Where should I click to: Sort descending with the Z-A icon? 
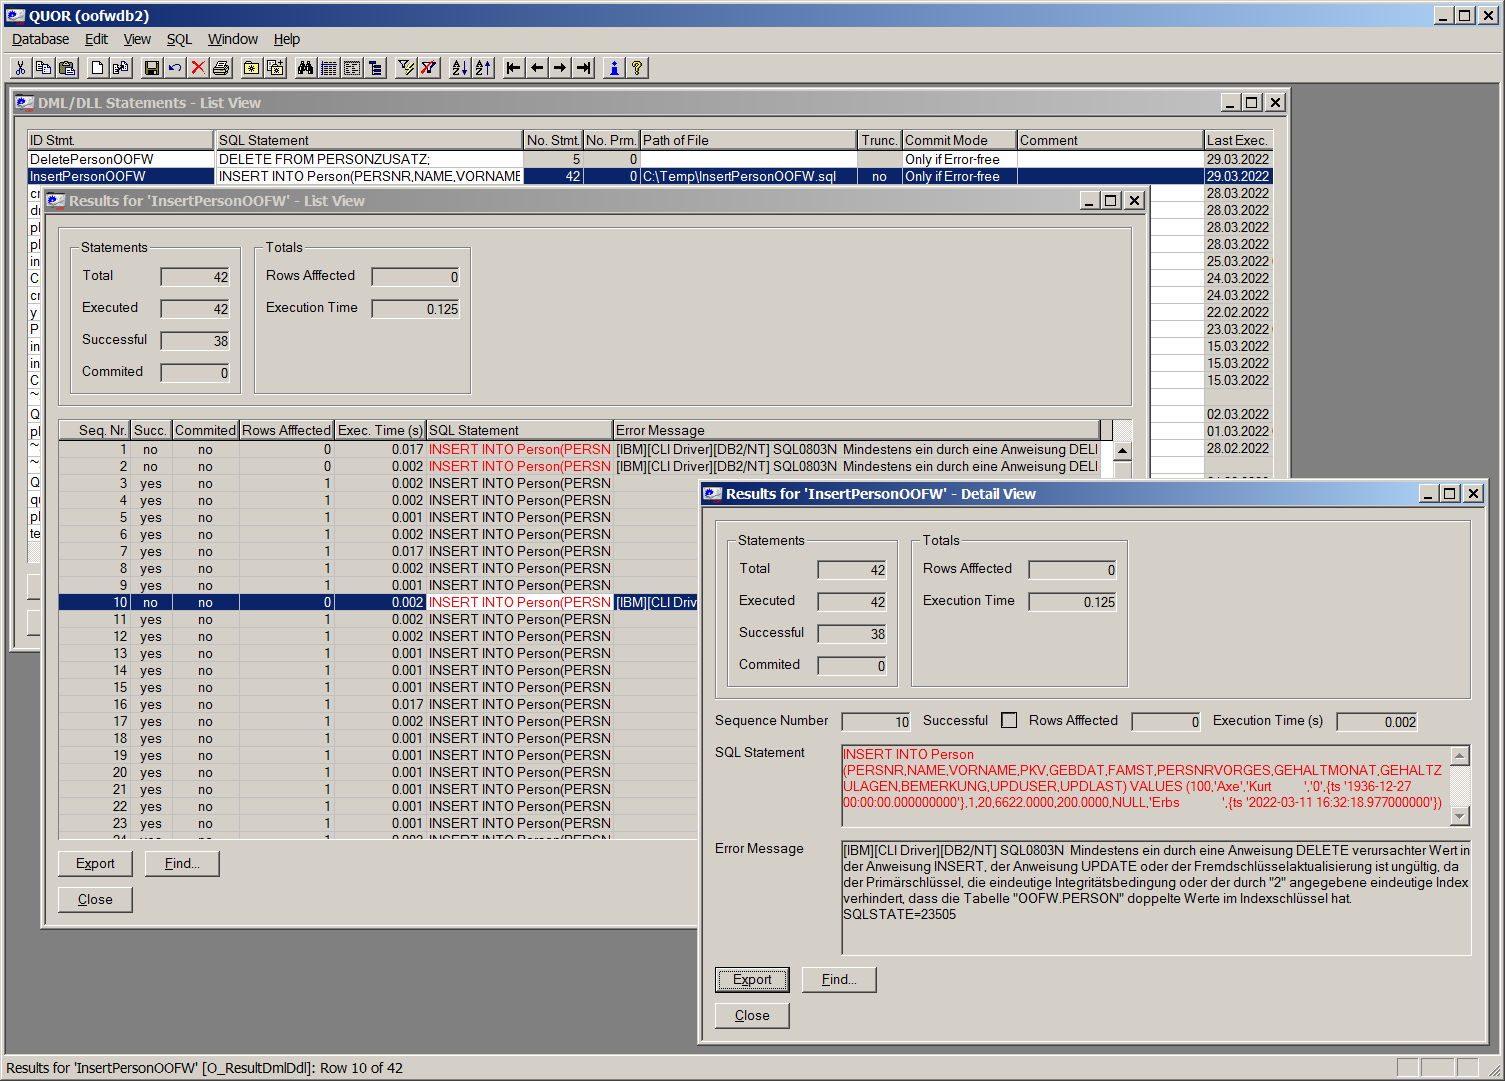pos(483,68)
